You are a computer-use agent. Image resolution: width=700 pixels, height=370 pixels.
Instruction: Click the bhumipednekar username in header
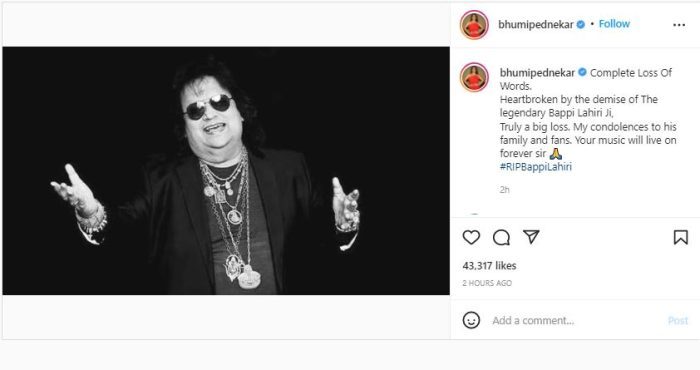(x=536, y=25)
